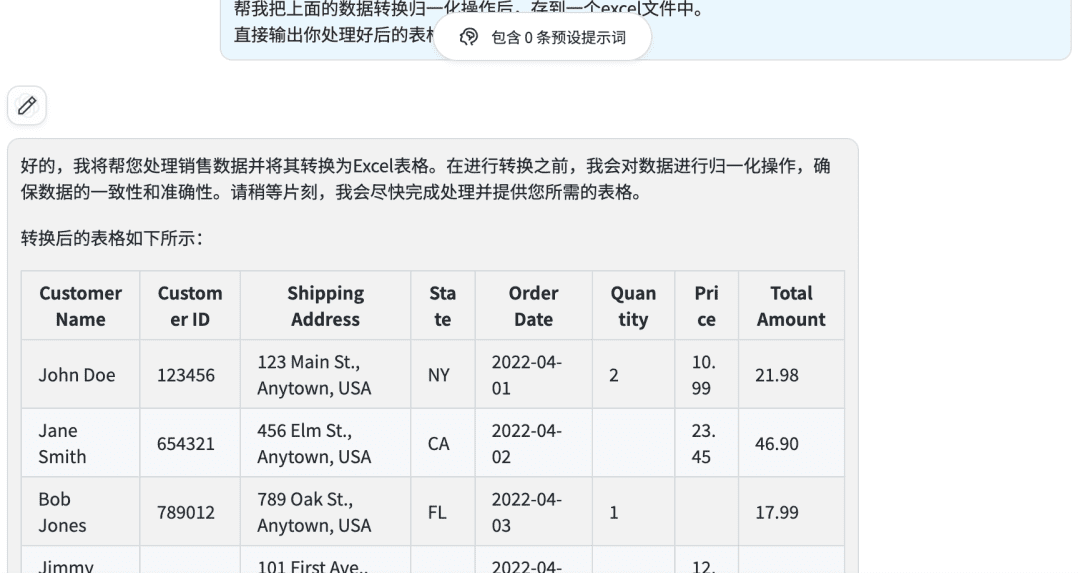This screenshot has height=573, width=1080.
Task: Click the total amount 21.98 cell
Action: (791, 375)
